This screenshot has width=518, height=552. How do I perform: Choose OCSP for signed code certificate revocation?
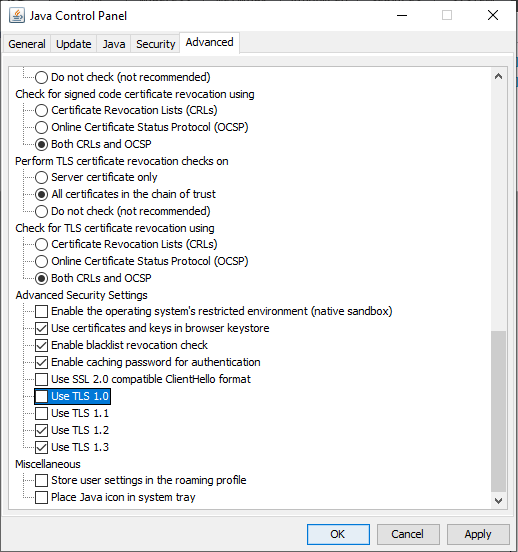41,127
